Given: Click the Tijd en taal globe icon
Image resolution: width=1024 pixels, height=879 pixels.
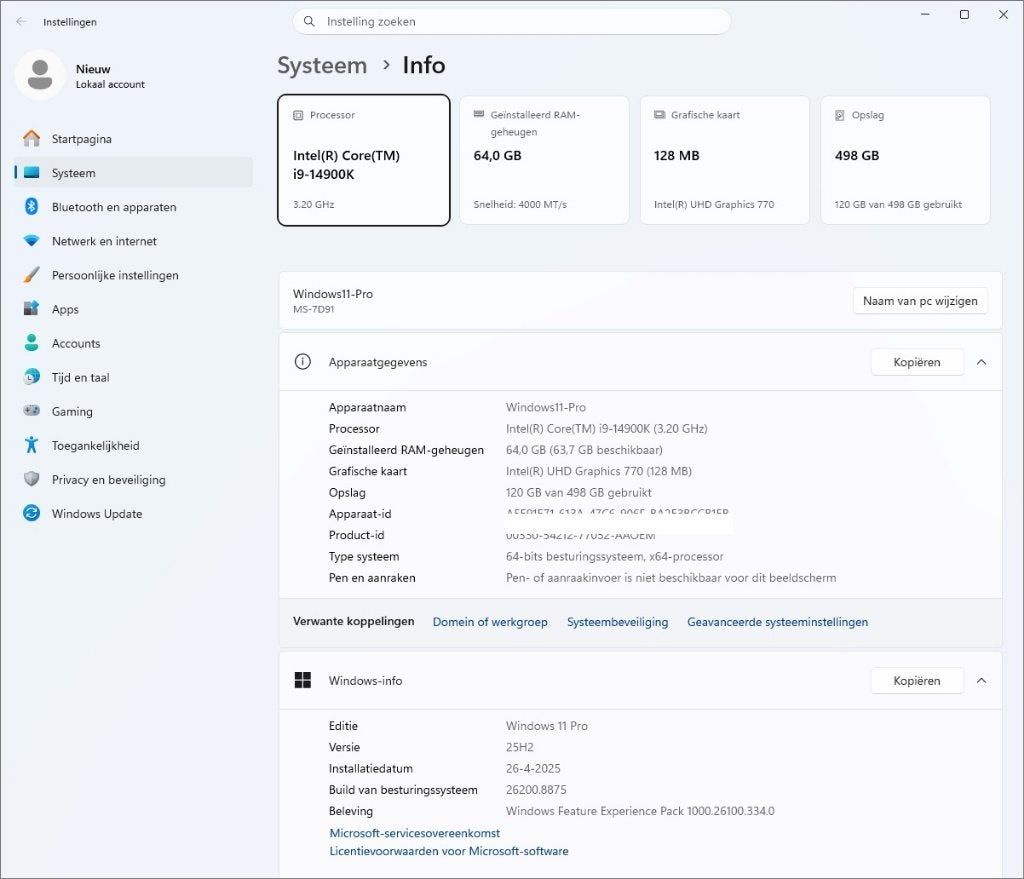Looking at the screenshot, I should click(31, 377).
